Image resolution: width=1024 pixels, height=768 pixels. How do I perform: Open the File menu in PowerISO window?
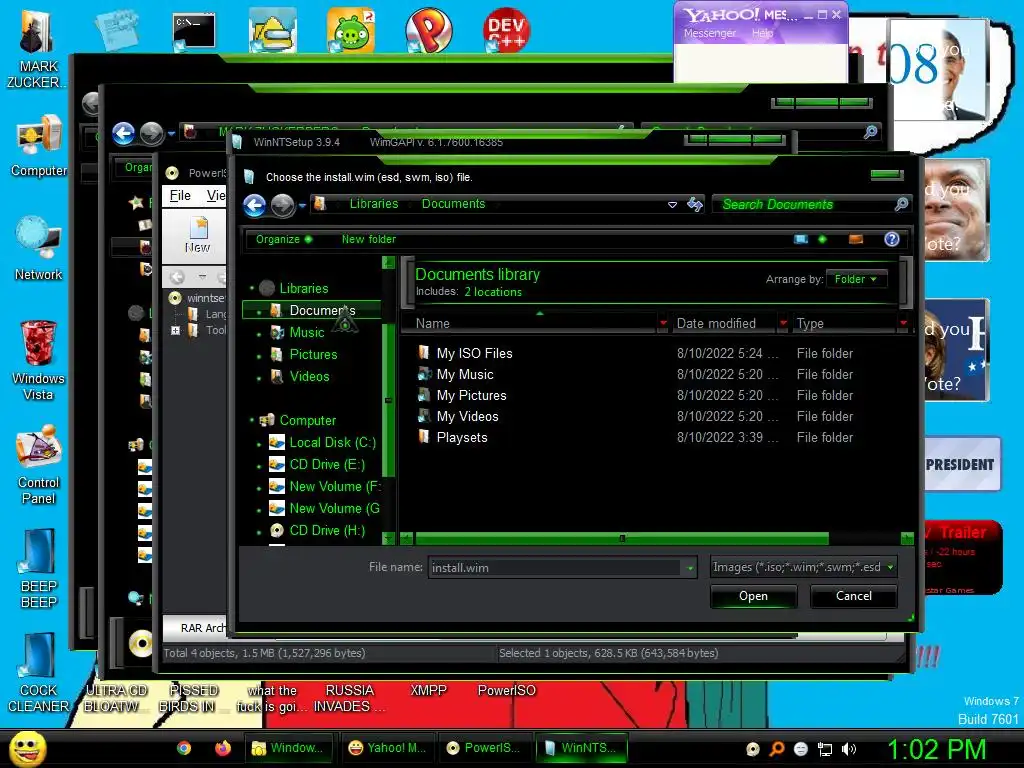(x=180, y=195)
